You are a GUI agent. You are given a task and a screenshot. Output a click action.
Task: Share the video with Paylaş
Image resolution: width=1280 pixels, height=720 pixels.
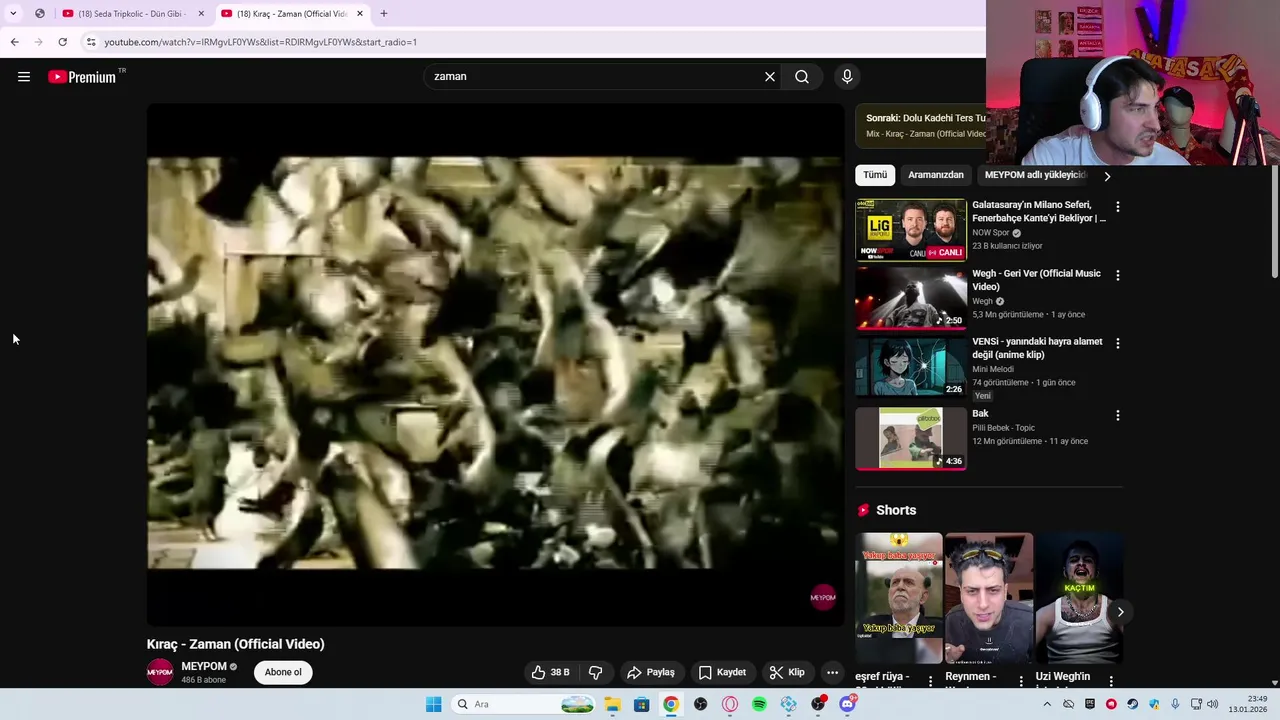click(x=651, y=673)
